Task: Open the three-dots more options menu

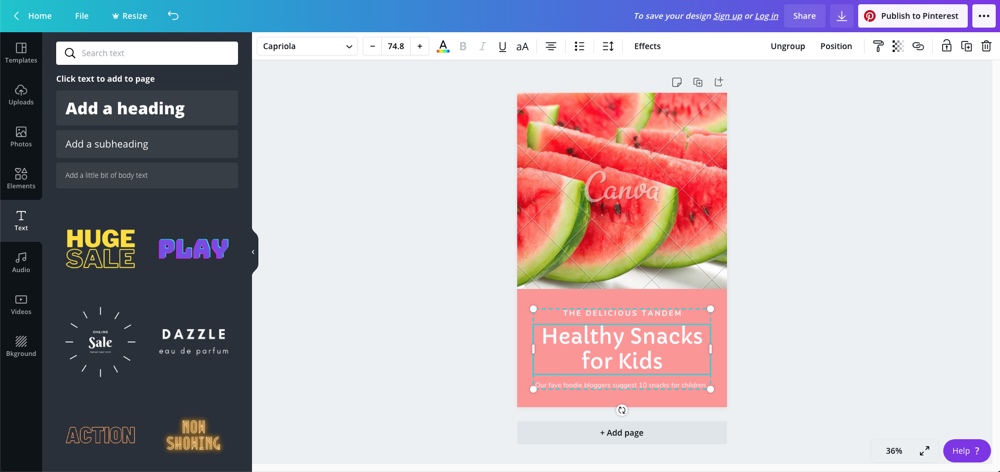Action: pos(983,16)
